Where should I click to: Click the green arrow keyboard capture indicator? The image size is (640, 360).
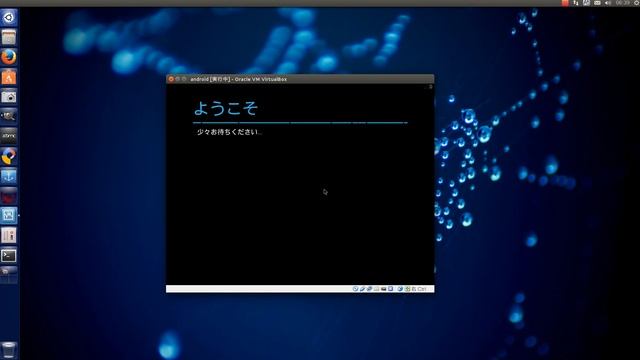click(x=407, y=289)
